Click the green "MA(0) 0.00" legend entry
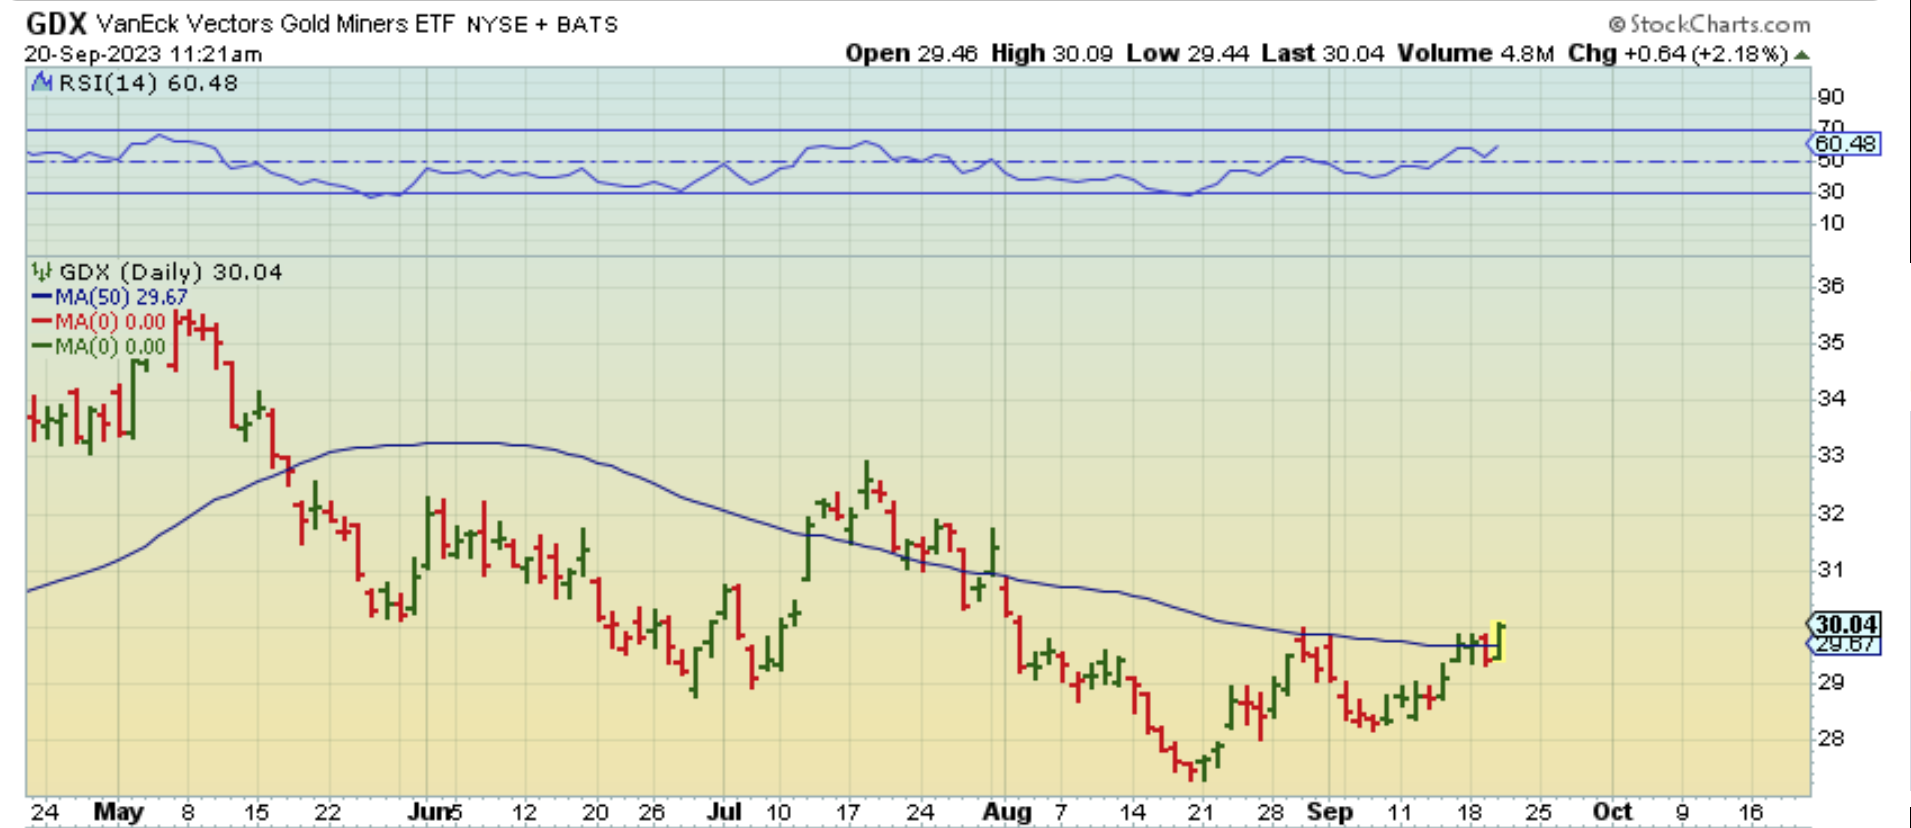The height and width of the screenshot is (828, 1911). (x=99, y=347)
